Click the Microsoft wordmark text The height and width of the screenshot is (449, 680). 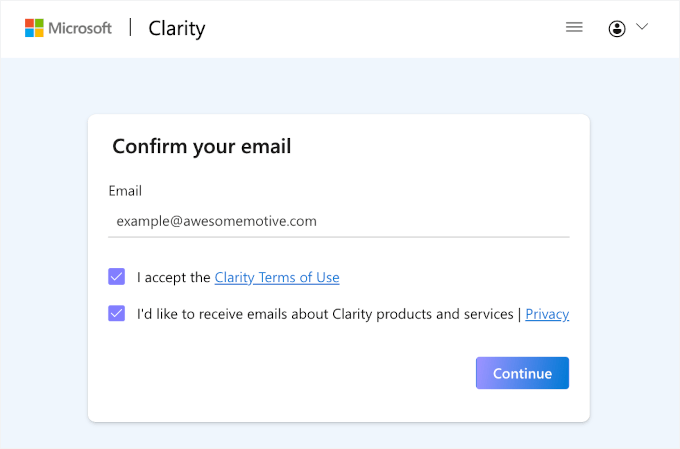coord(80,28)
